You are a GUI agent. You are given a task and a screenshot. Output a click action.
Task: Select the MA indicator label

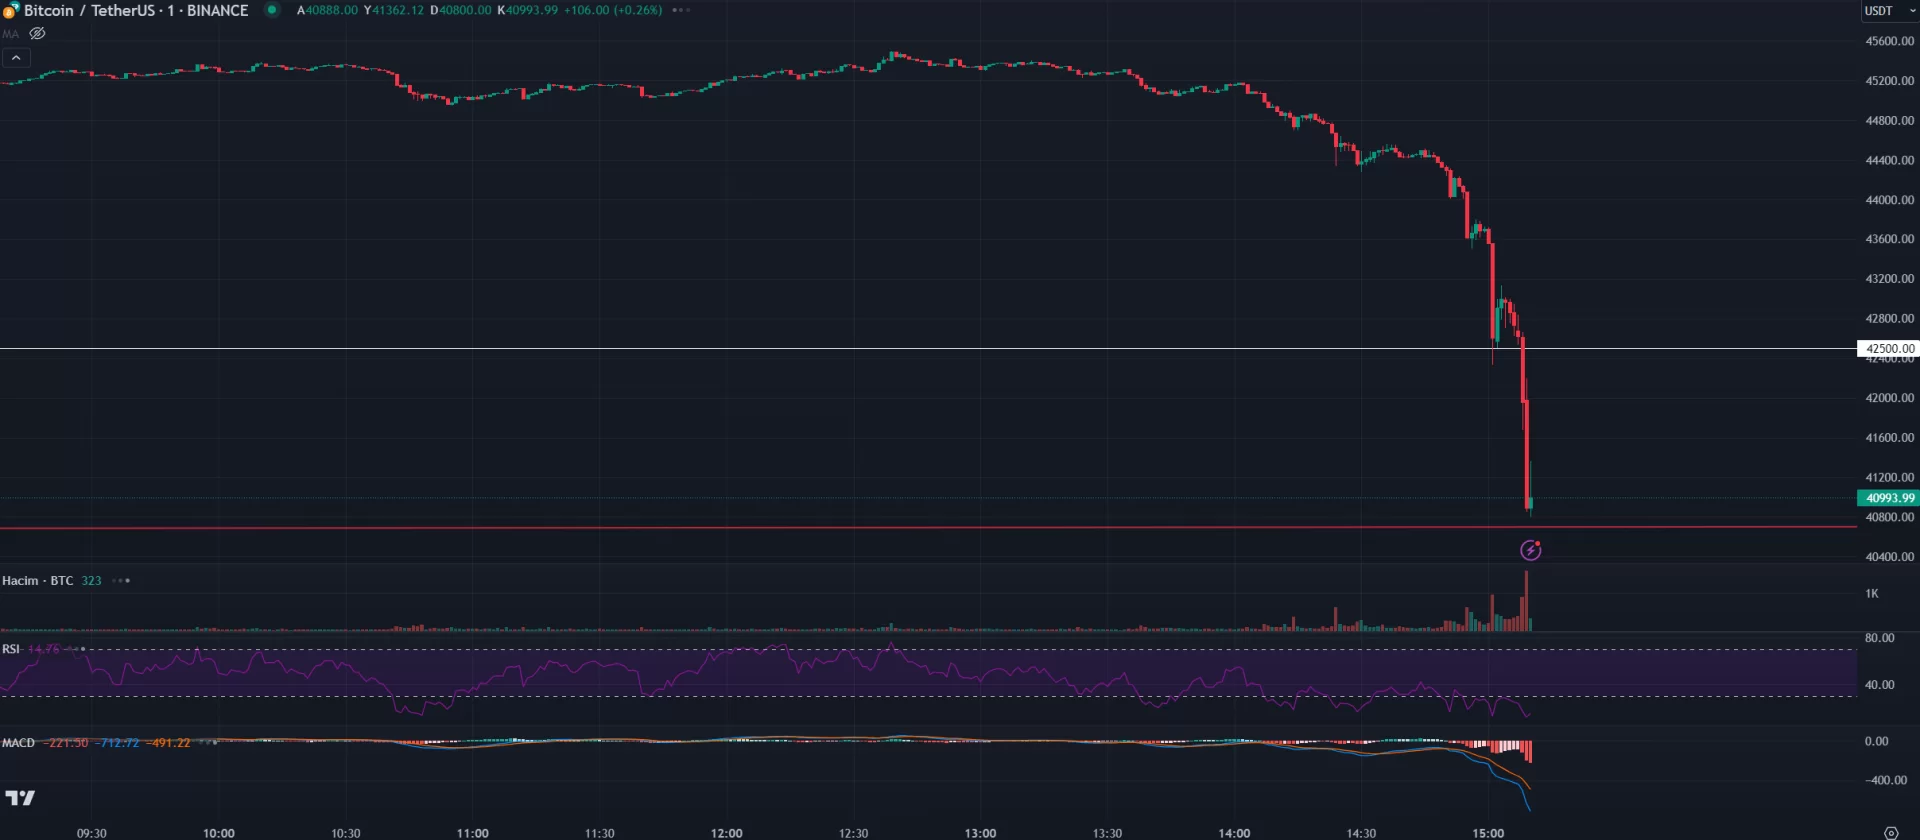(x=10, y=34)
